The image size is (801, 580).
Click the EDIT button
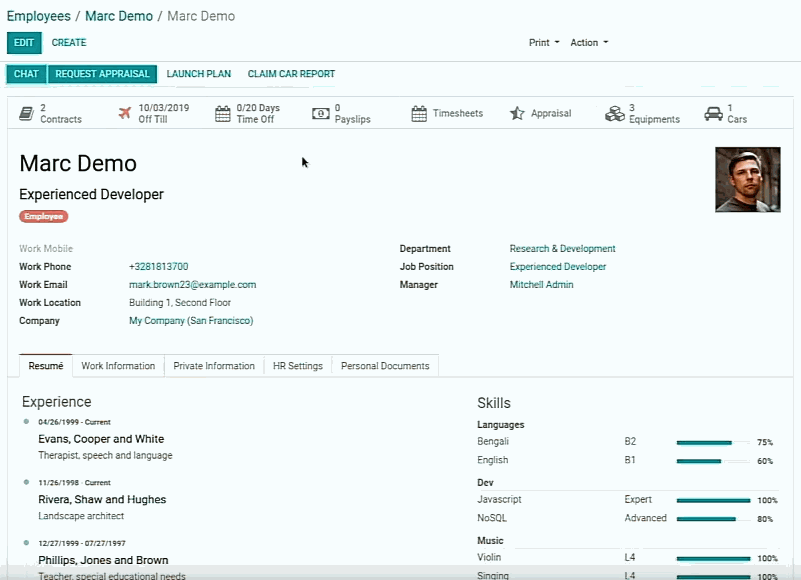tap(24, 43)
